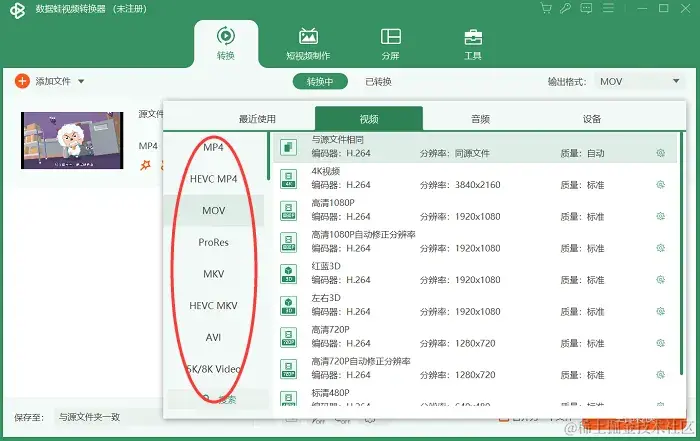Image resolution: width=700 pixels, height=441 pixels.
Task: Choose MOV in the format list
Action: [213, 211]
